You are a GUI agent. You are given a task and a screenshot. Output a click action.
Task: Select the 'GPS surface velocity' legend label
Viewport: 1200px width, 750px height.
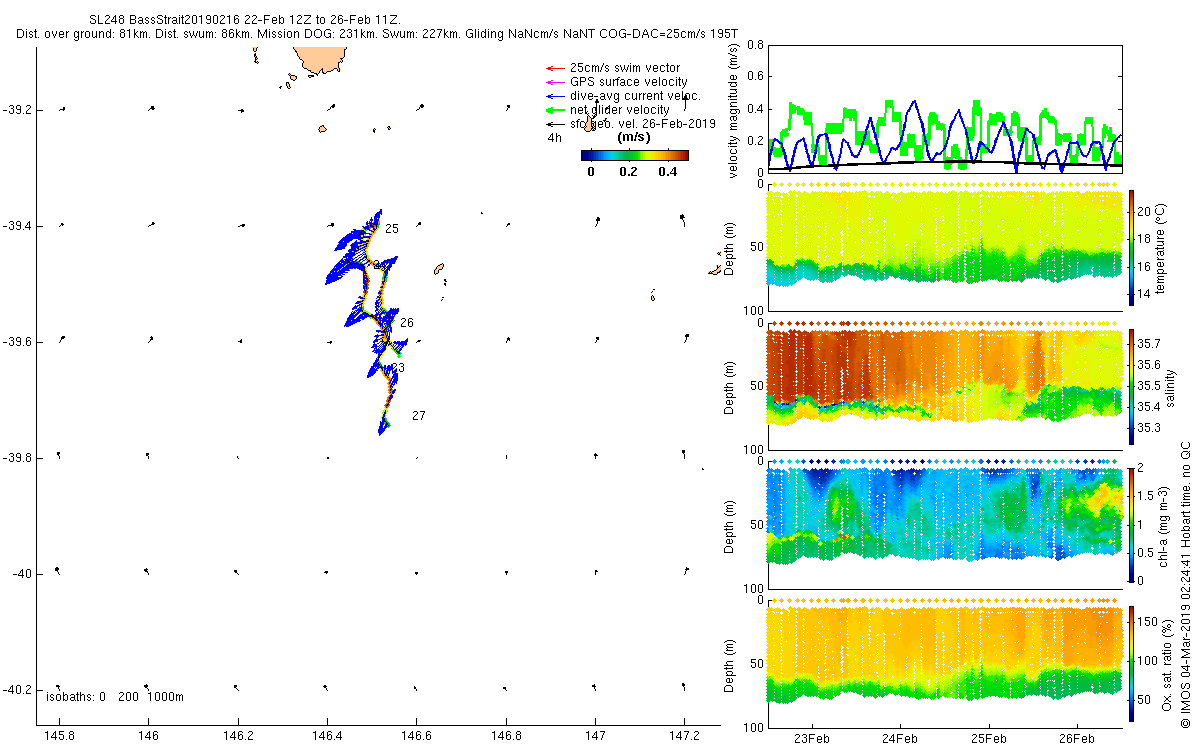pos(629,82)
